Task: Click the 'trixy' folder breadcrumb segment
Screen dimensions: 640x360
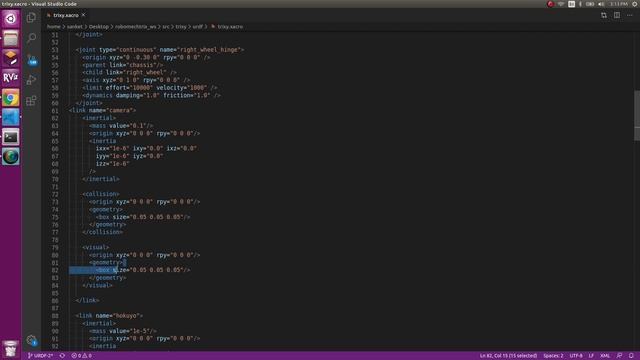Action: (x=181, y=27)
